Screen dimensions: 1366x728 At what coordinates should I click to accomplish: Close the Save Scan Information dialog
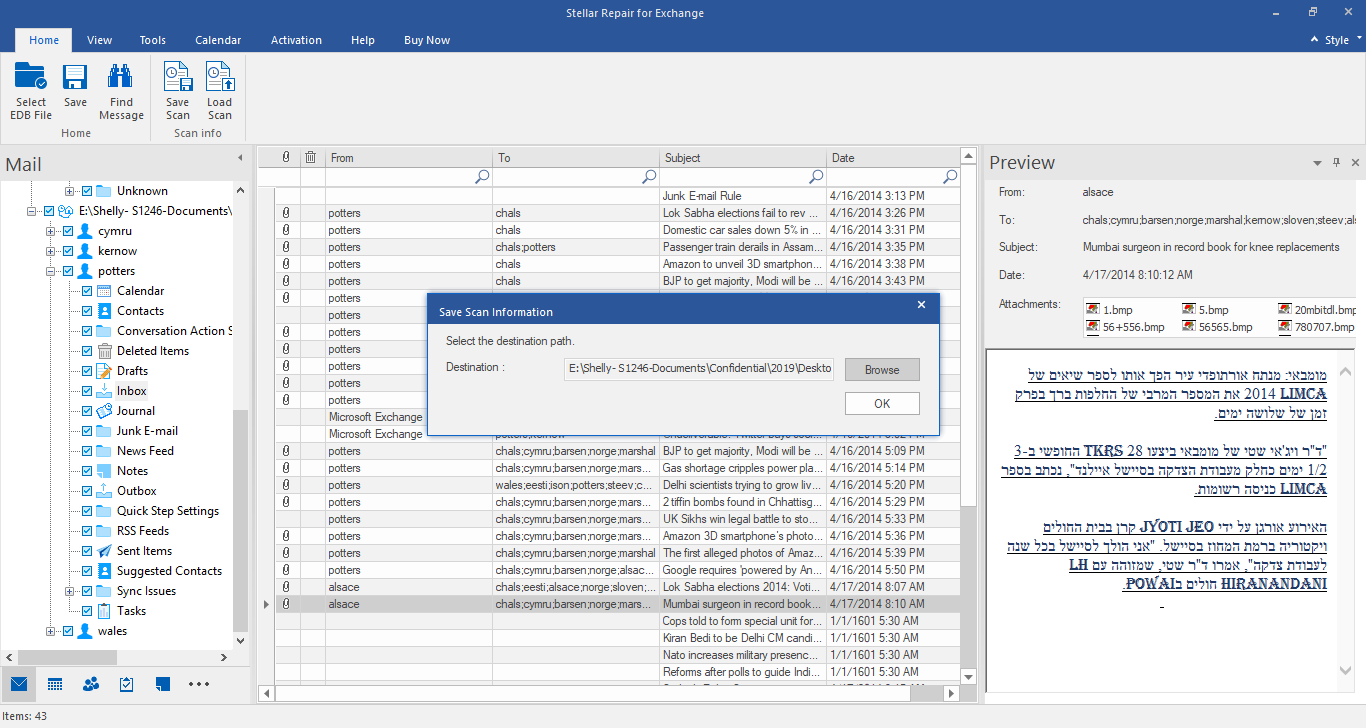pos(921,305)
